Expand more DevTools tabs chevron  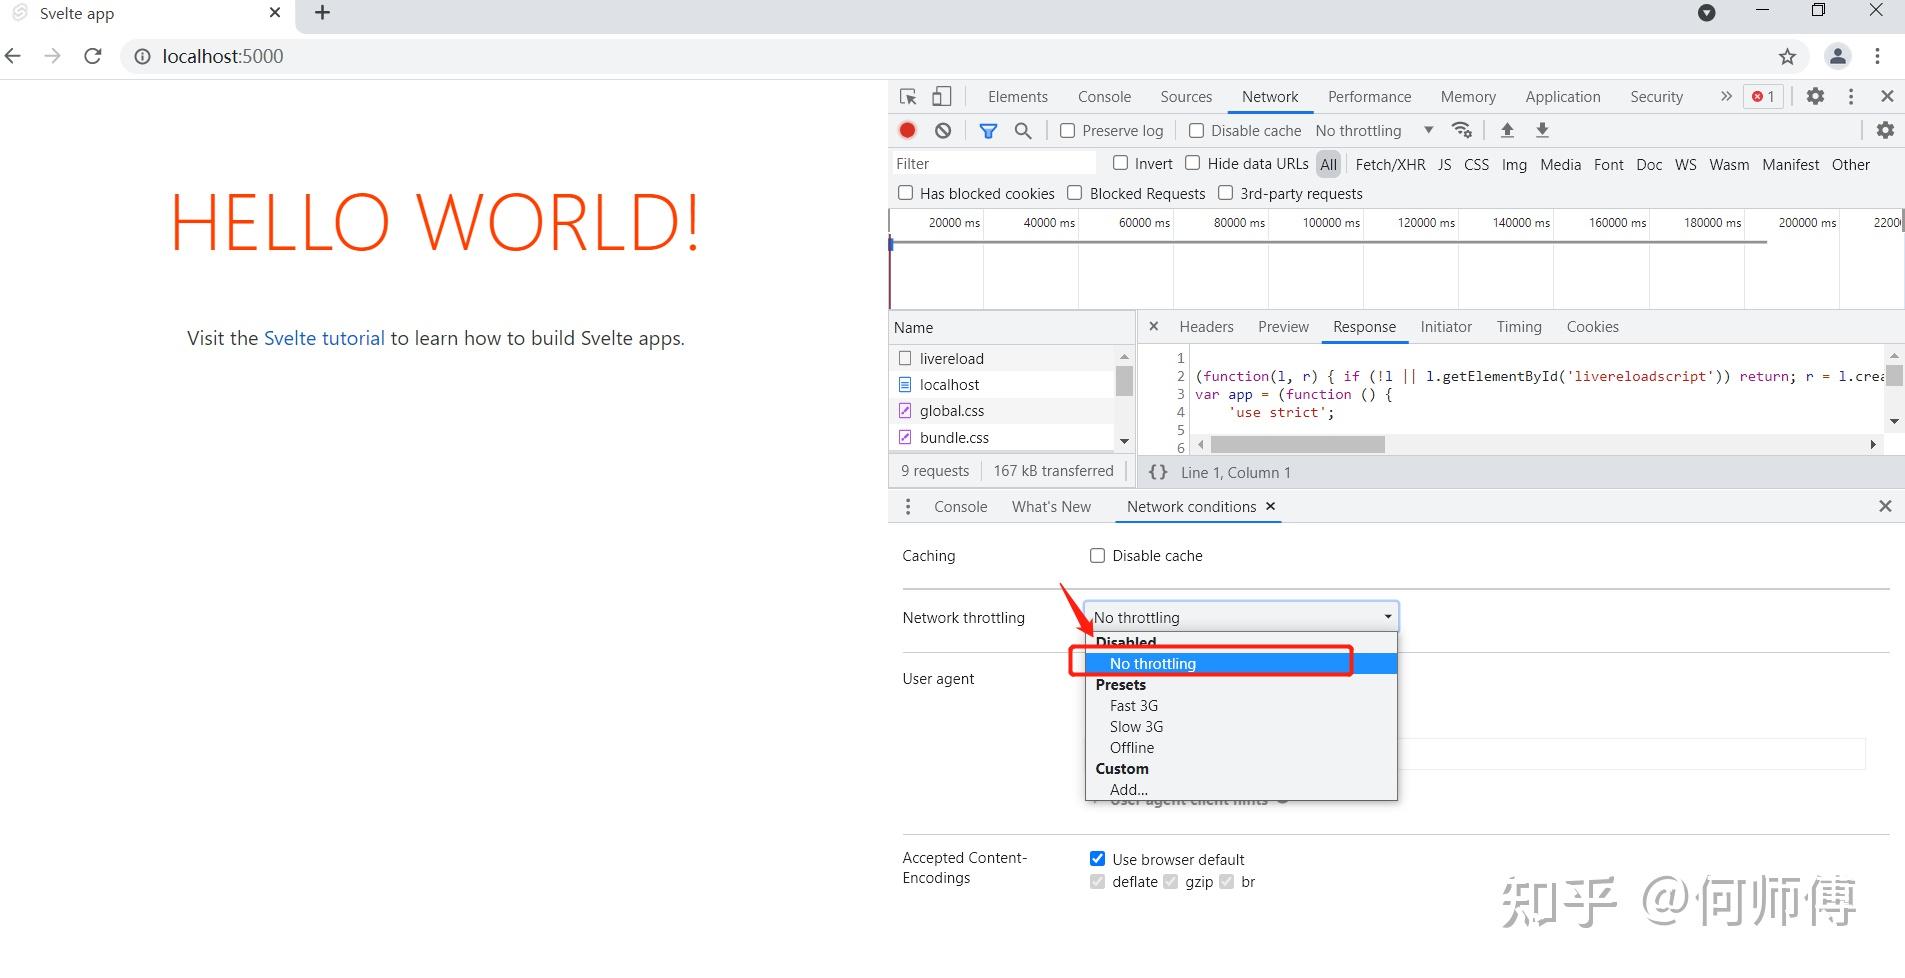pyautogui.click(x=1725, y=96)
